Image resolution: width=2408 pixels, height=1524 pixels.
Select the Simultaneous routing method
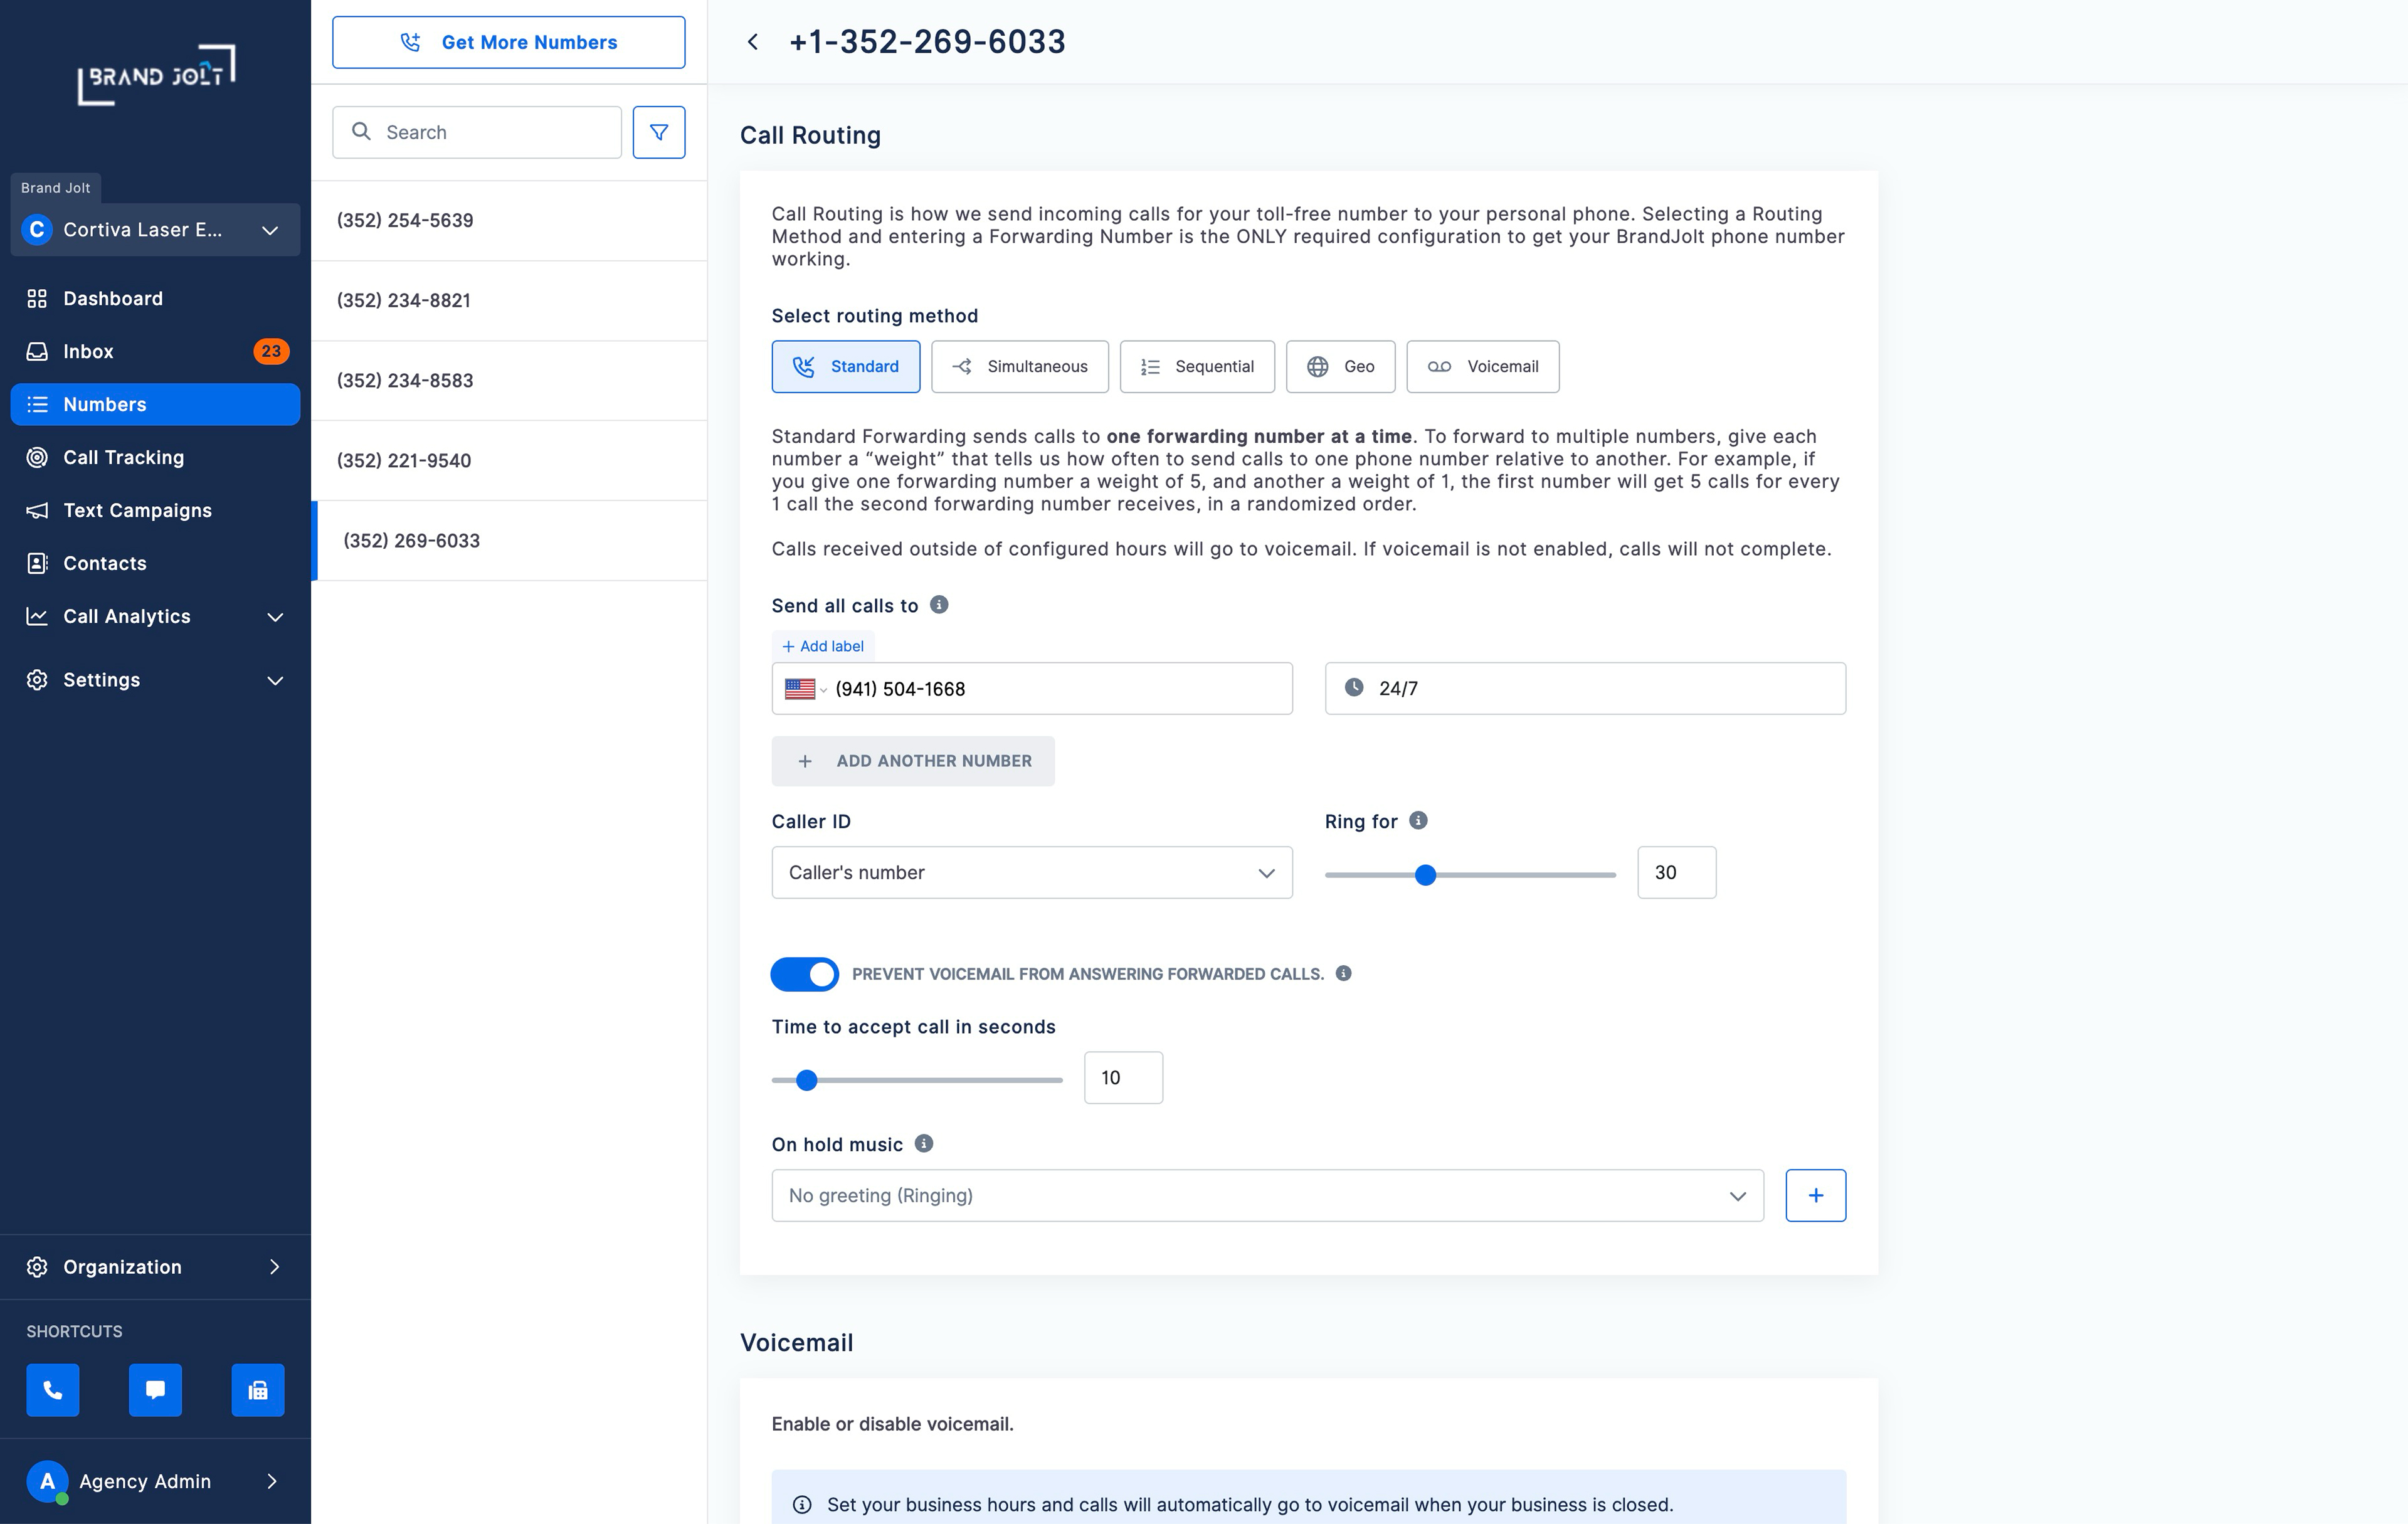1019,366
